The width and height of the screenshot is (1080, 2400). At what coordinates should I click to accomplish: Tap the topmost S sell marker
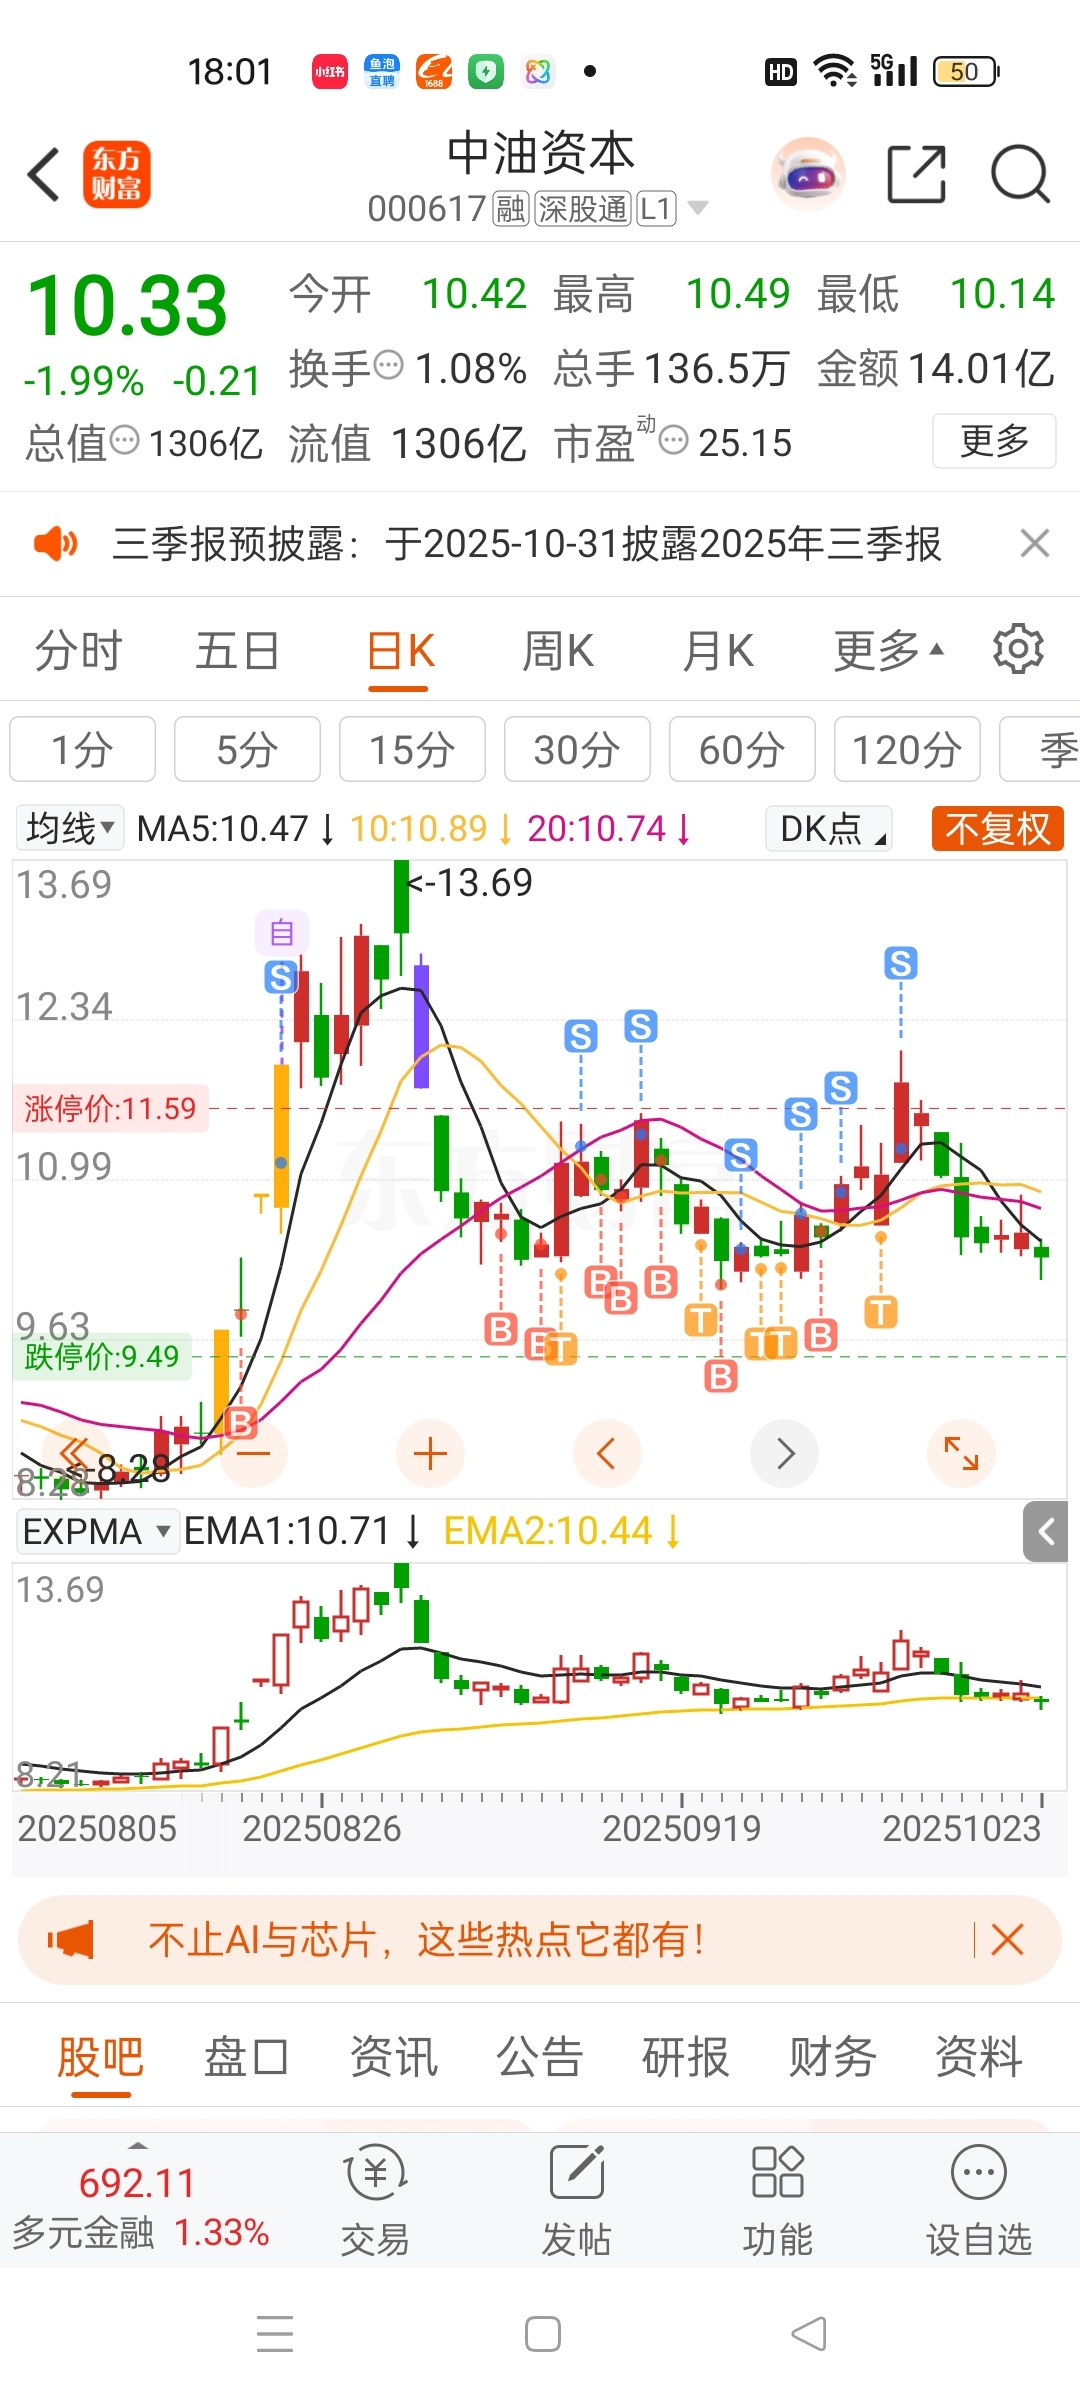click(x=901, y=963)
